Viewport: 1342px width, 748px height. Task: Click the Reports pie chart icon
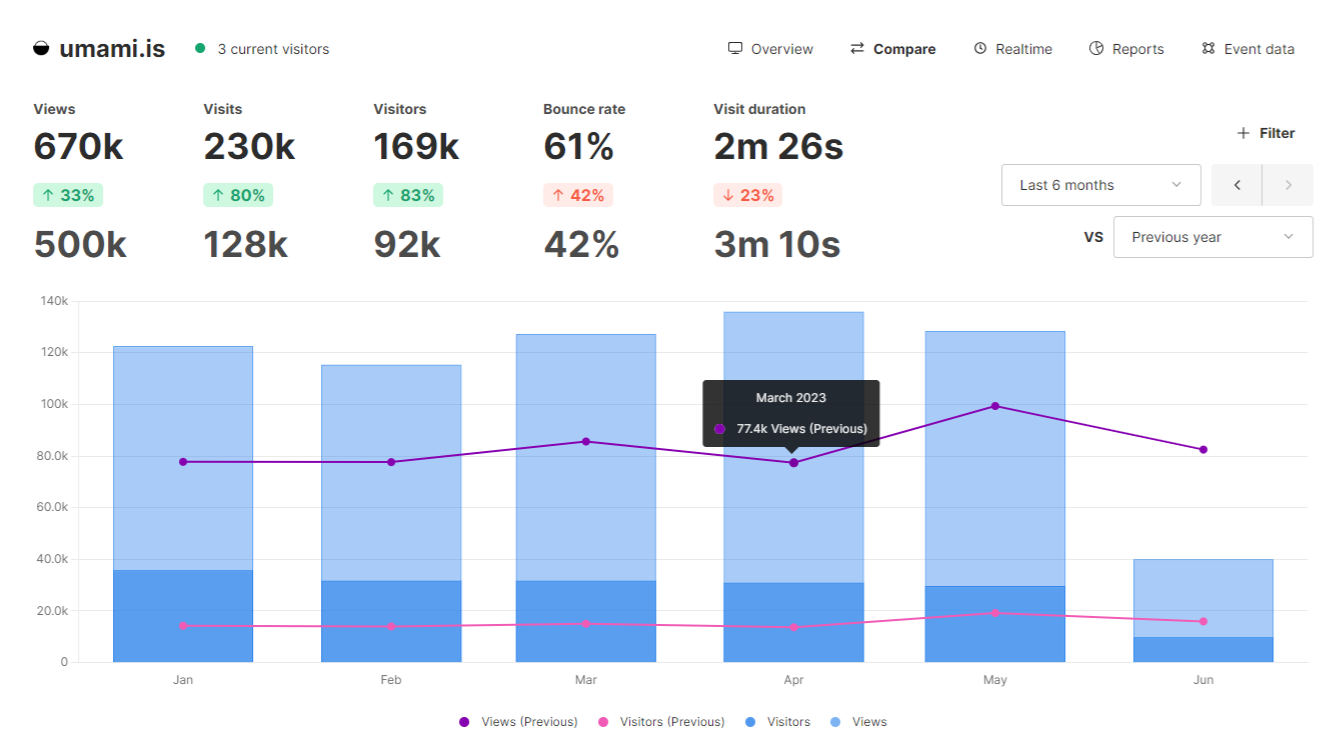pos(1096,48)
